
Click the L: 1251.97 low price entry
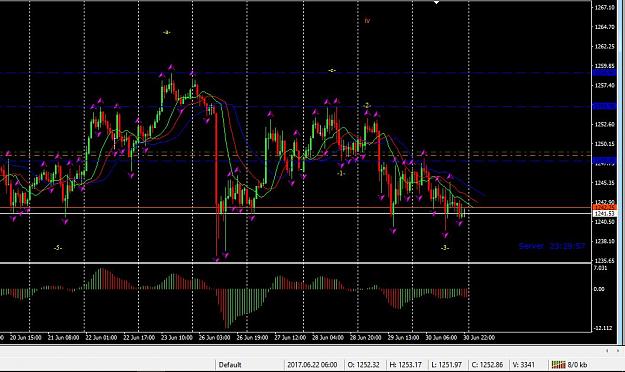(447, 364)
